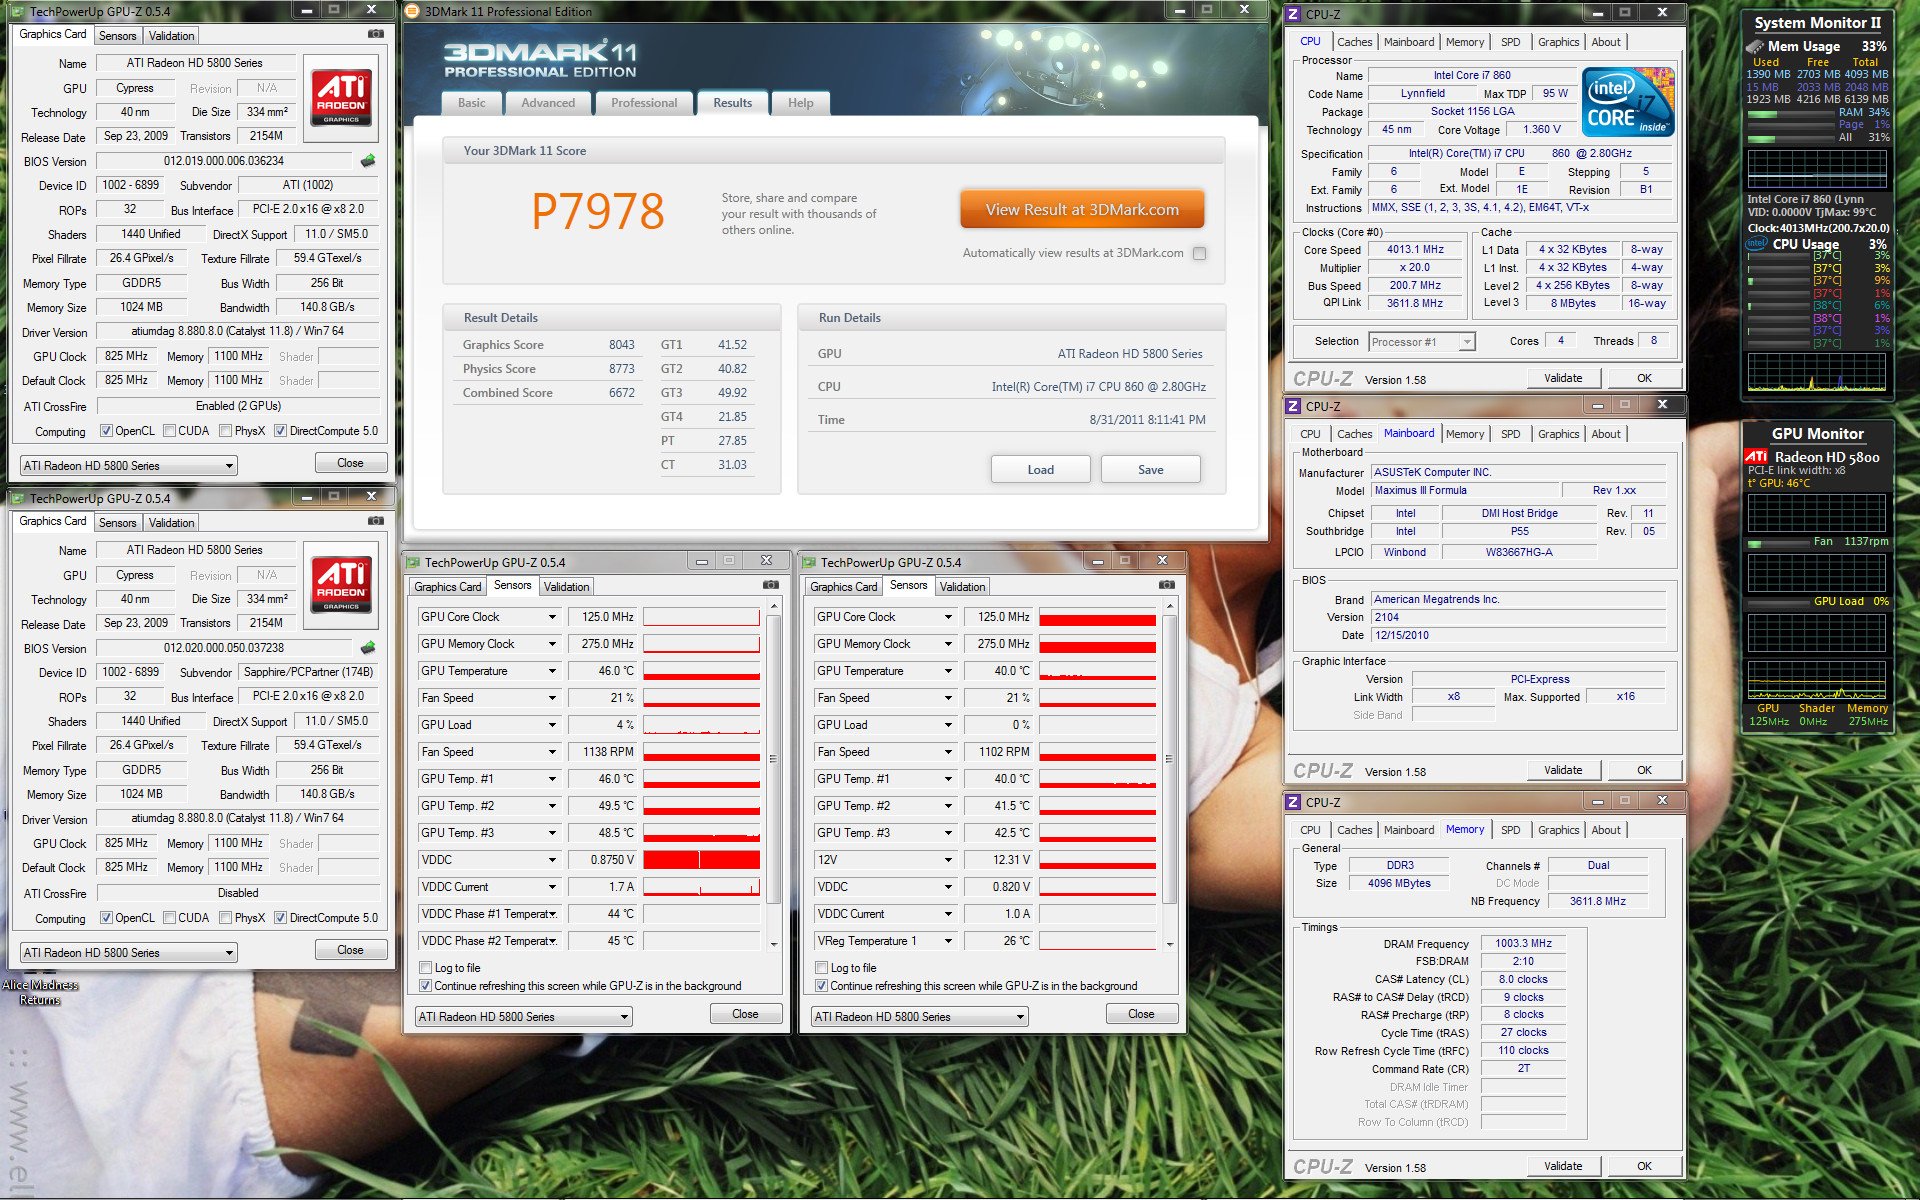Toggle PhysX checkbox in top GPU-Z window
The image size is (1920, 1200).
pyautogui.click(x=225, y=431)
